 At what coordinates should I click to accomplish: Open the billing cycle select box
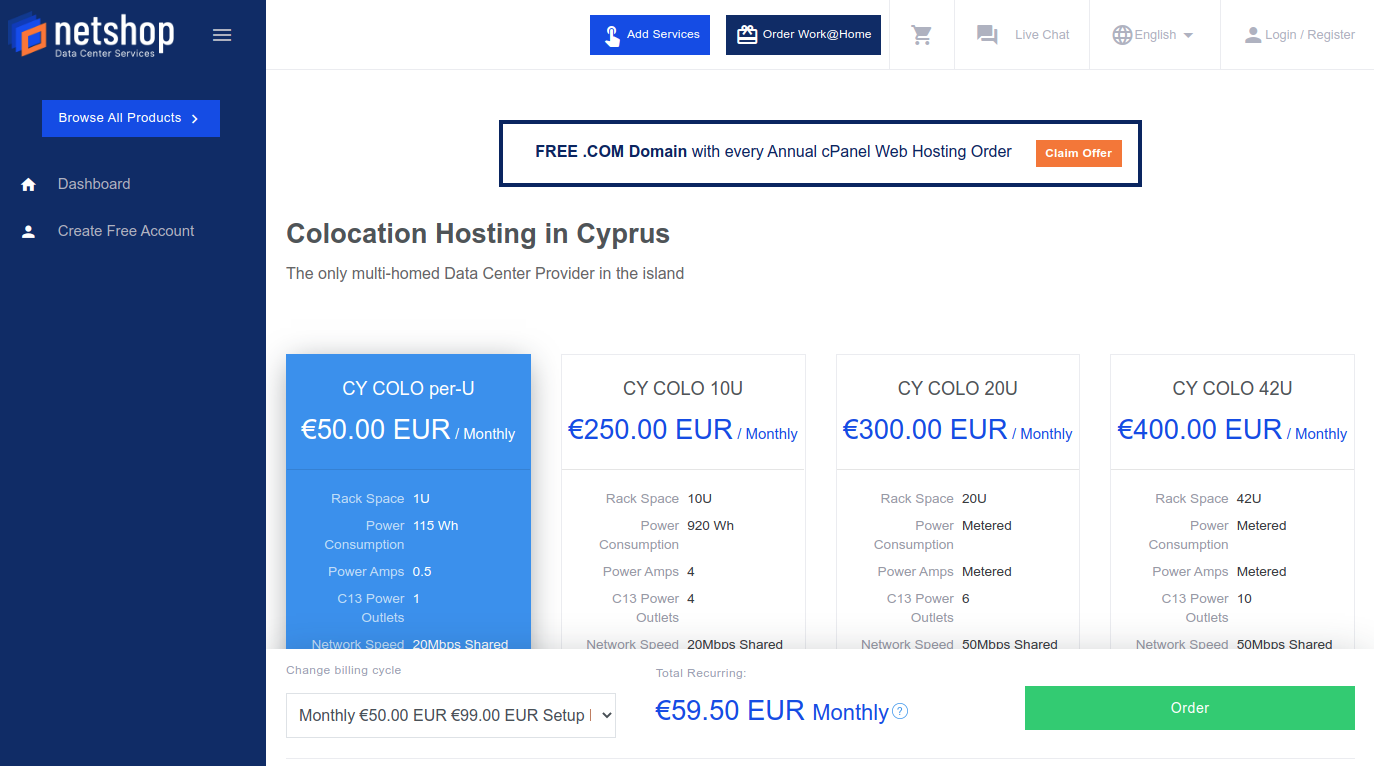451,716
